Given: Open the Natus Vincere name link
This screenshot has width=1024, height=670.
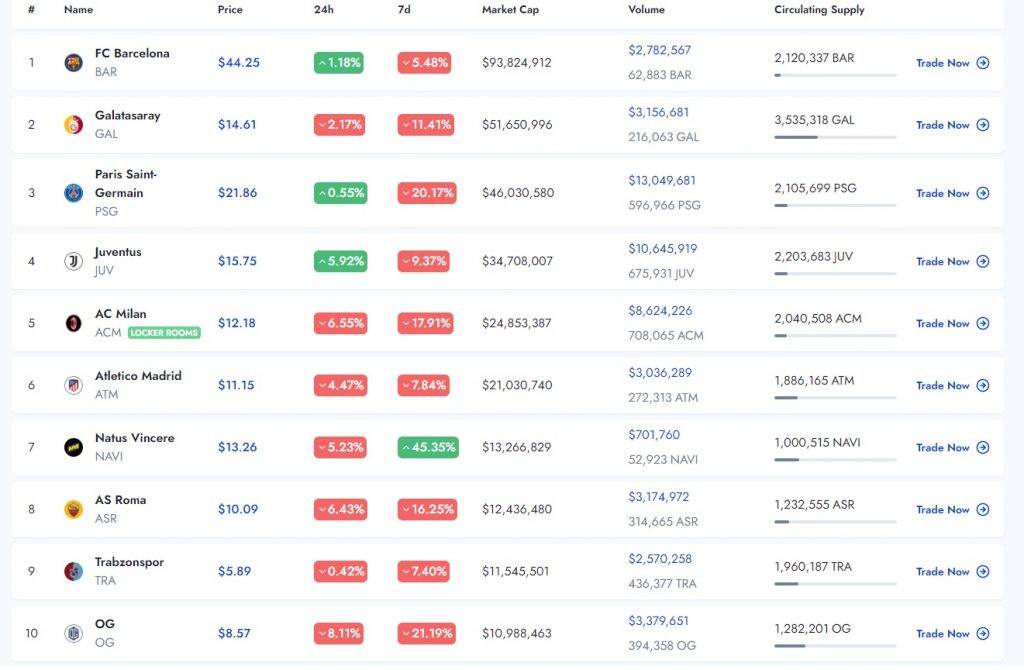Looking at the screenshot, I should point(134,438).
